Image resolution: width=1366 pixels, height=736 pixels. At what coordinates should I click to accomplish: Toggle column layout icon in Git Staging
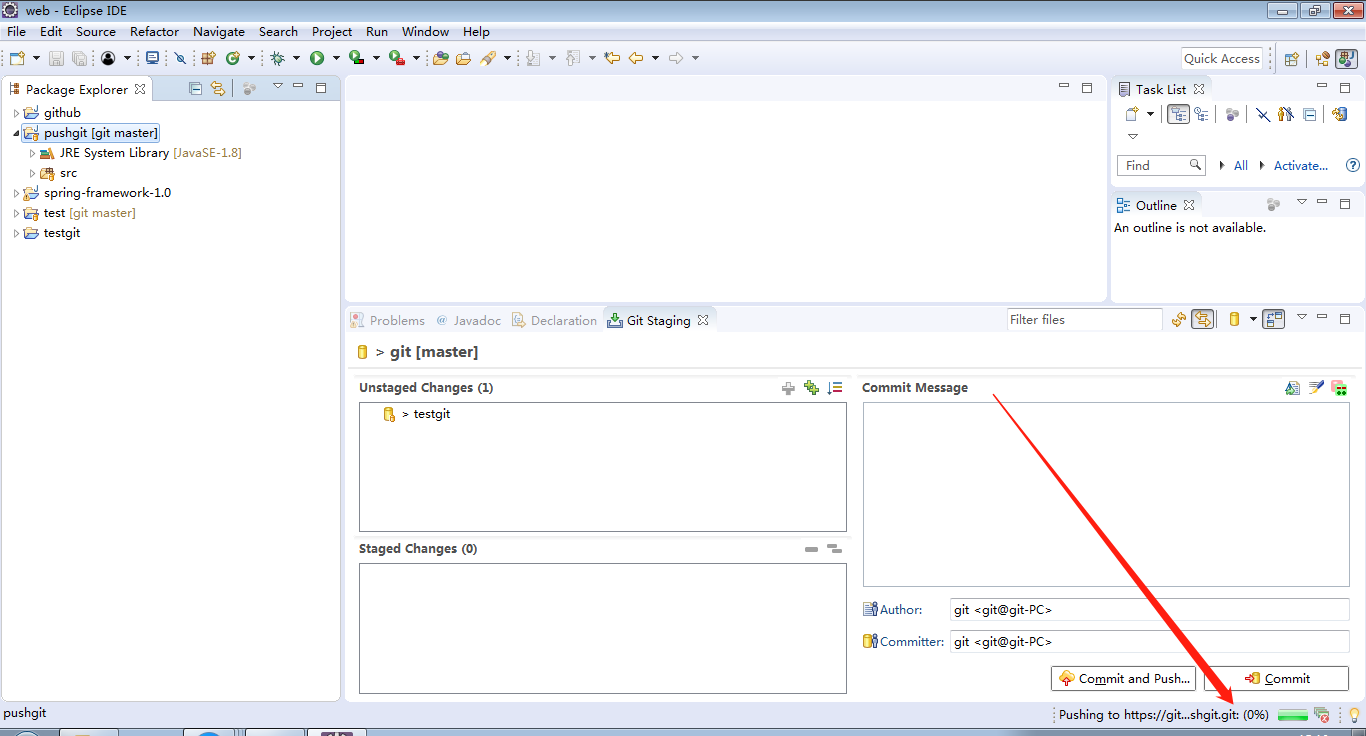coord(1273,319)
